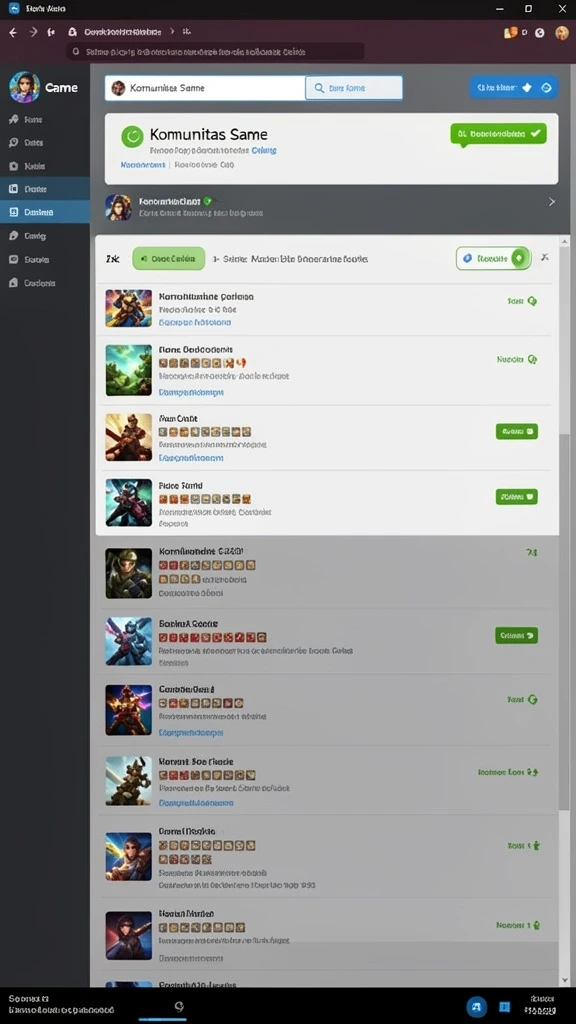Open the Came profile avatar in sidebar
This screenshot has width=576, height=1024.
tap(25, 88)
